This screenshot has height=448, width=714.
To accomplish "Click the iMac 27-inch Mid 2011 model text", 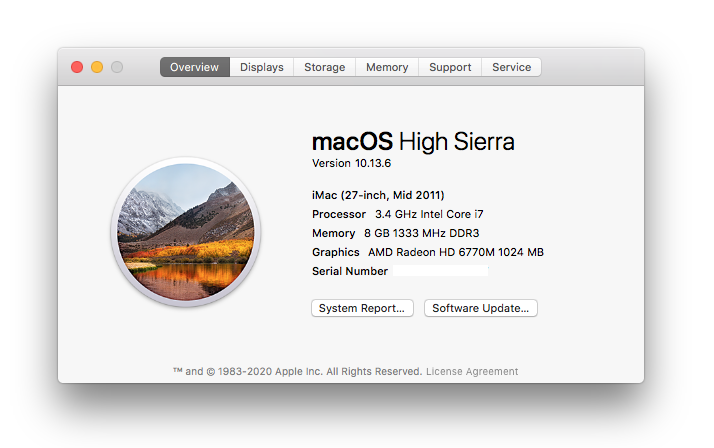I will point(378,195).
